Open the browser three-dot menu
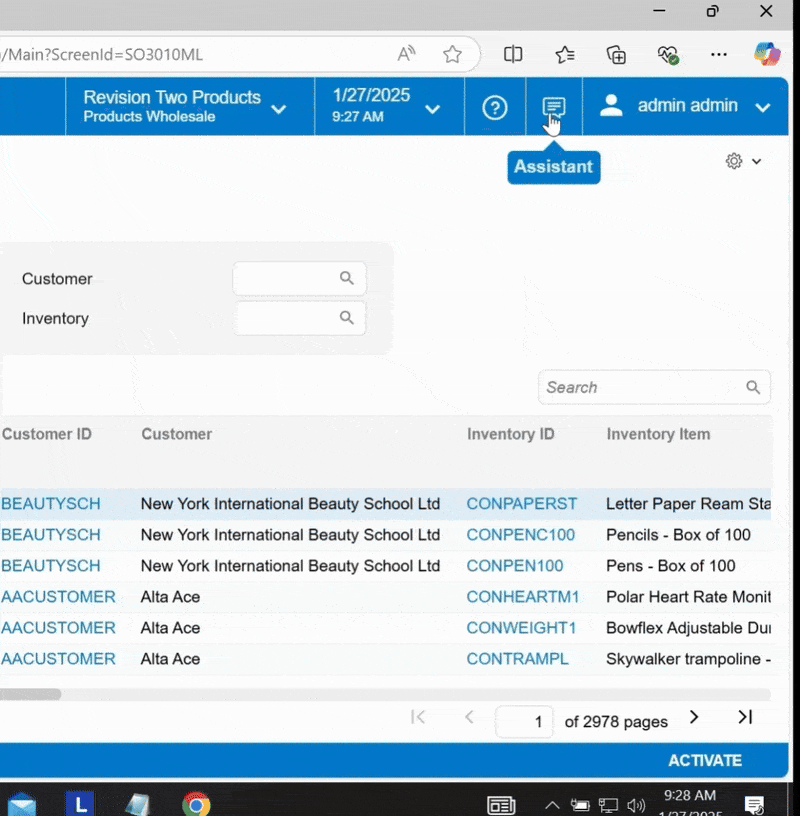The height and width of the screenshot is (816, 800). pyautogui.click(x=718, y=55)
